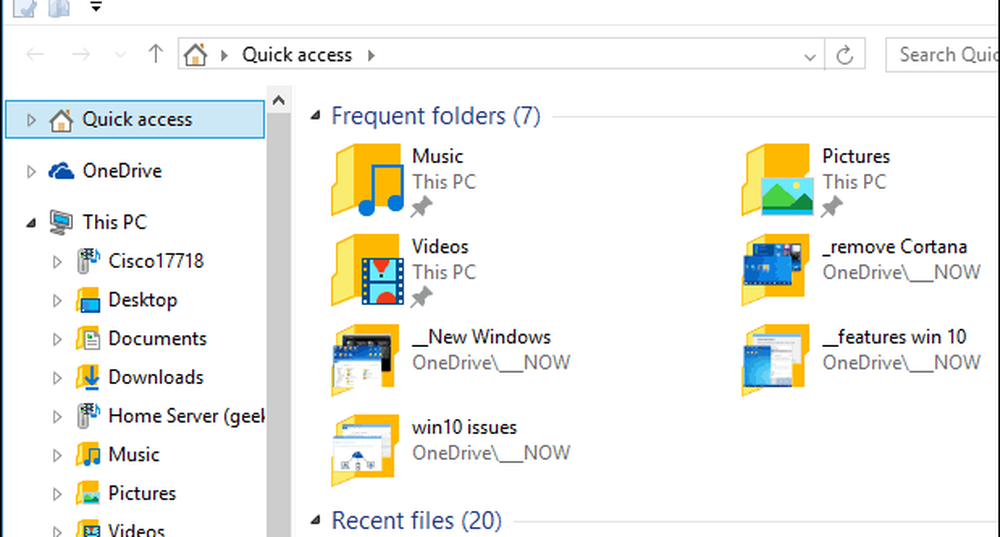Viewport: 1000px width, 537px height.
Task: Open the Music folder icon in Frequent folders
Action: 365,180
